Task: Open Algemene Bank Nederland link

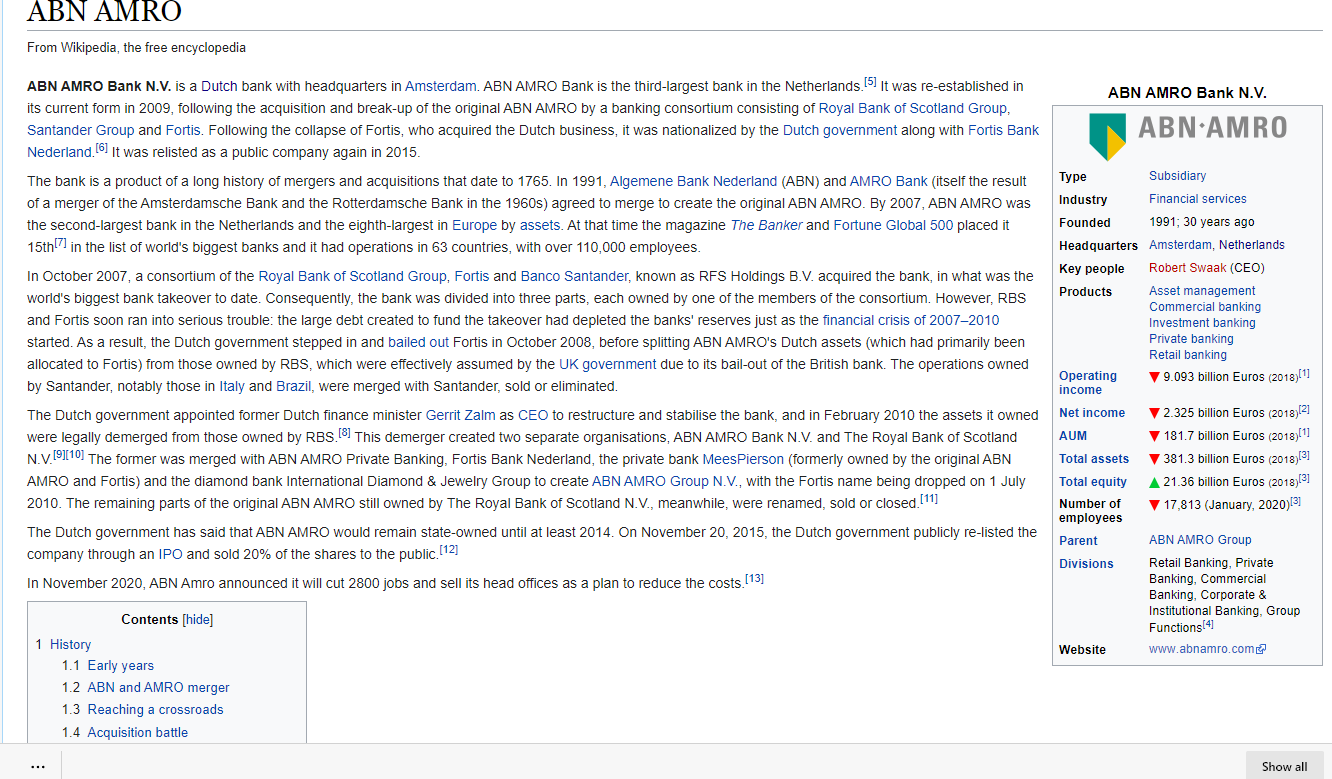Action: click(693, 181)
